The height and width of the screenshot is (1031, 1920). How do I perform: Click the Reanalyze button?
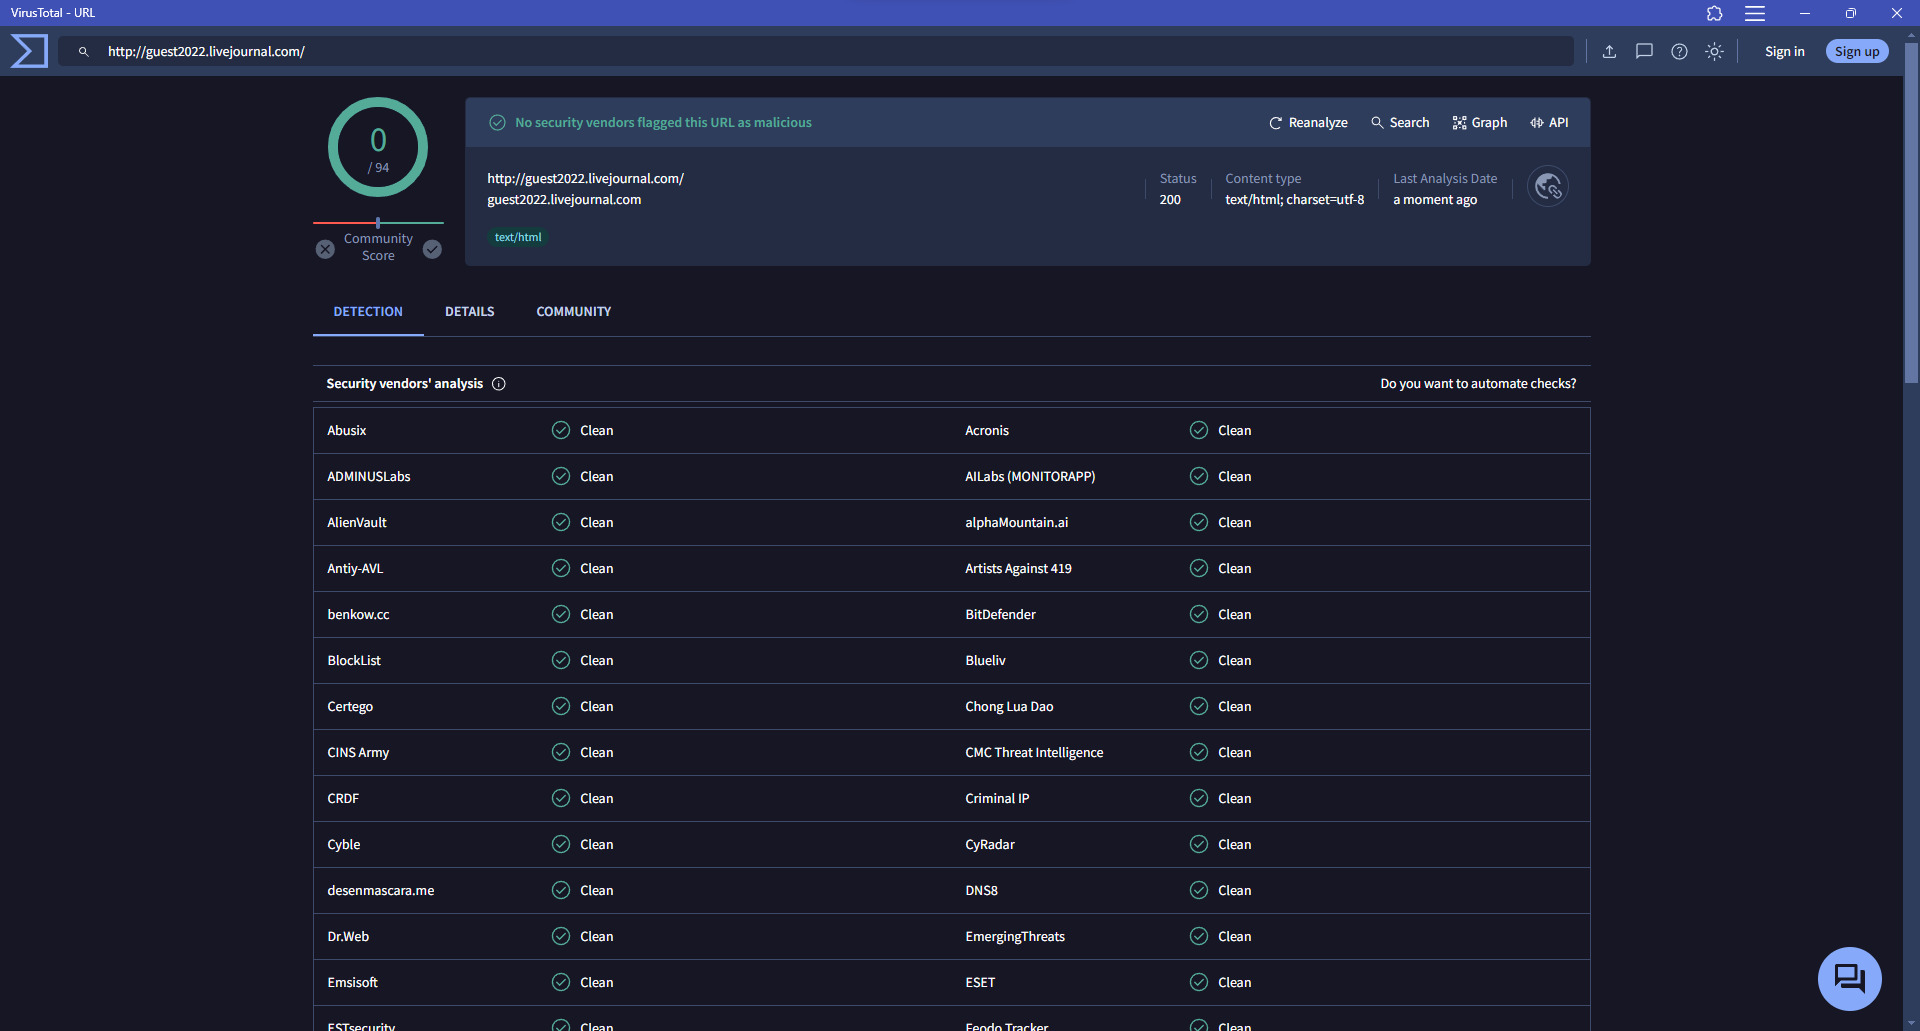tap(1308, 123)
